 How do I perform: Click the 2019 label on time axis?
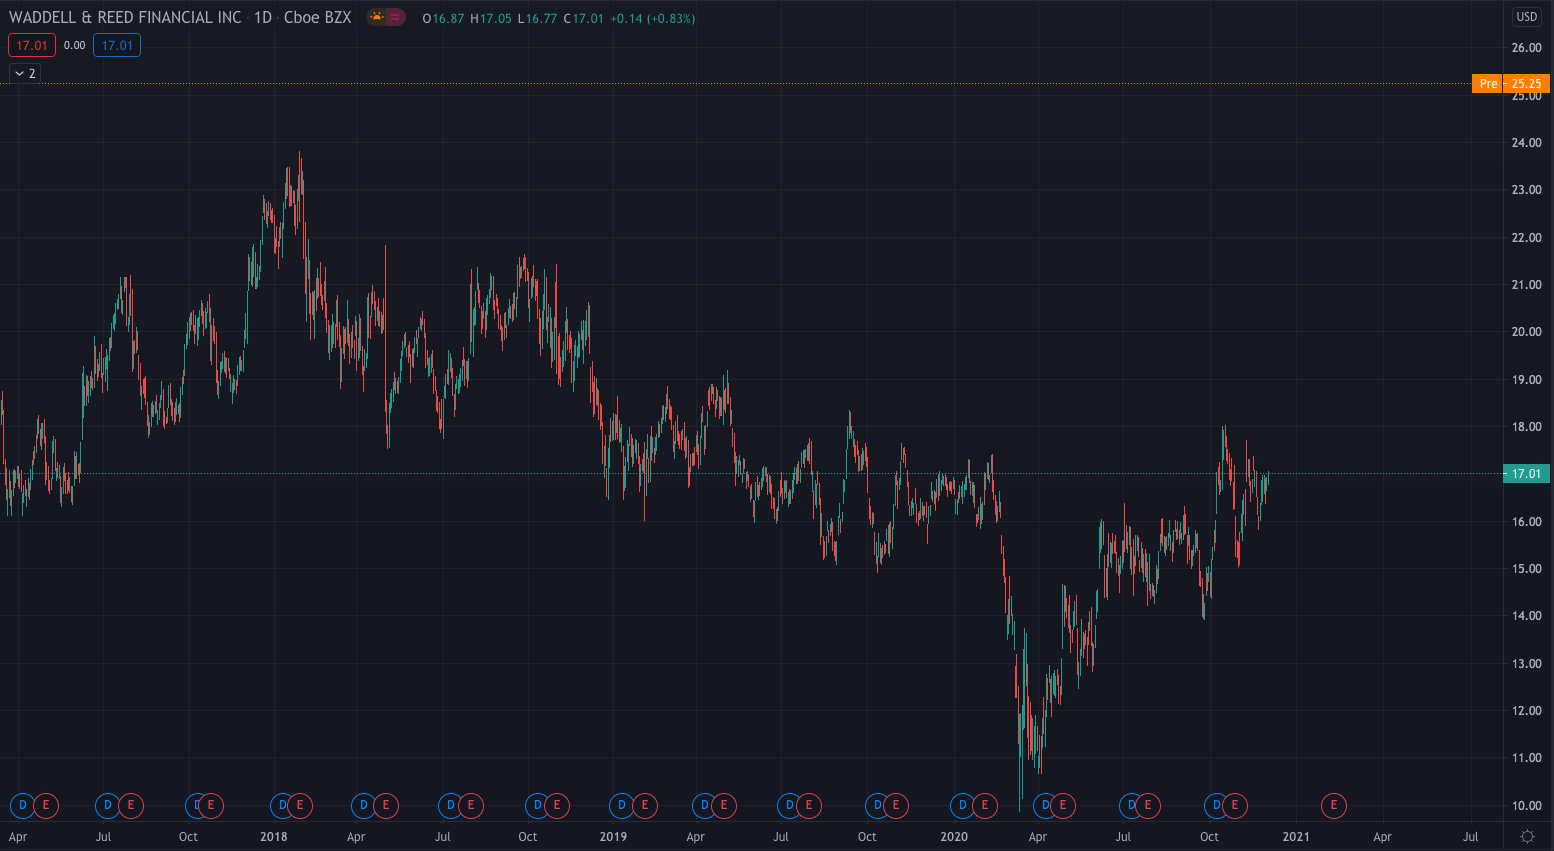click(x=613, y=837)
